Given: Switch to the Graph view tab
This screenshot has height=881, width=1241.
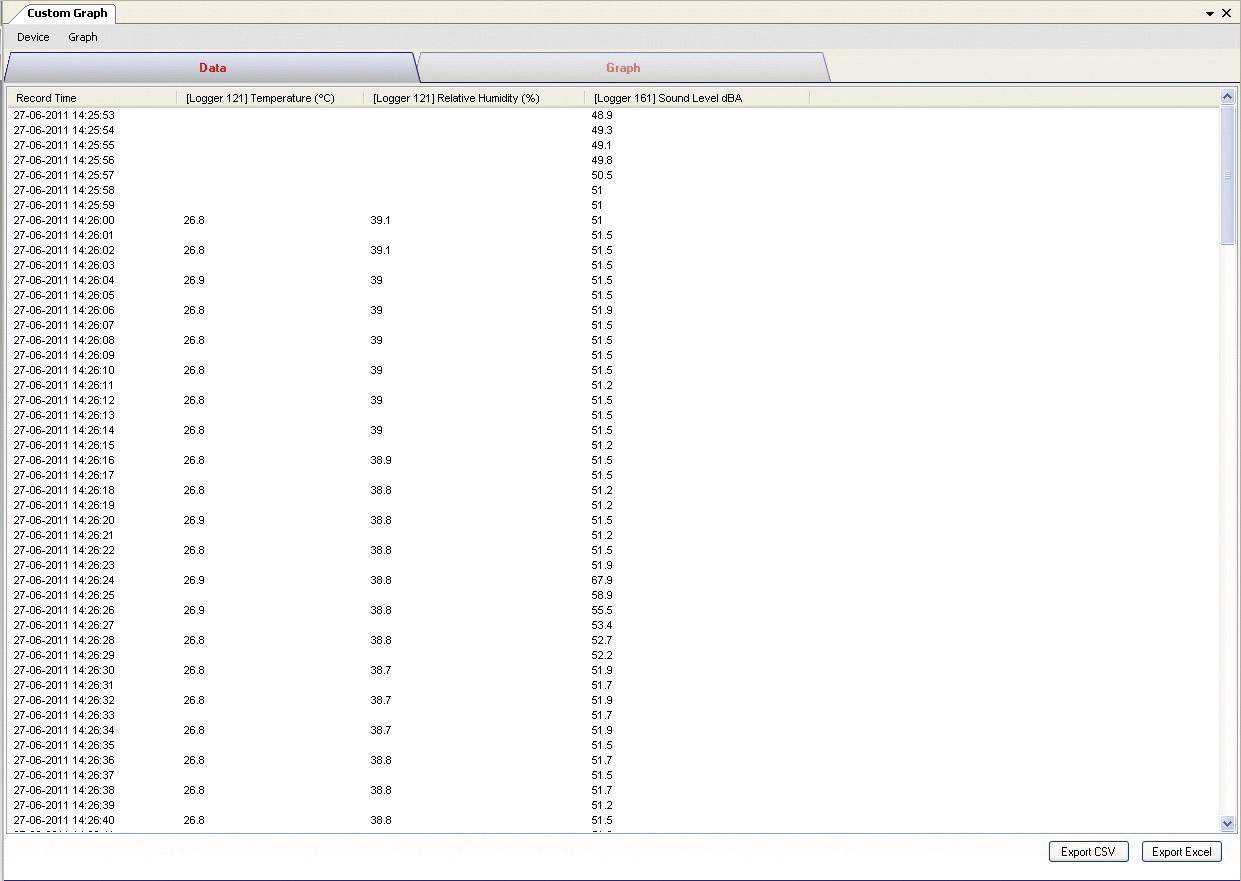Looking at the screenshot, I should coord(622,68).
